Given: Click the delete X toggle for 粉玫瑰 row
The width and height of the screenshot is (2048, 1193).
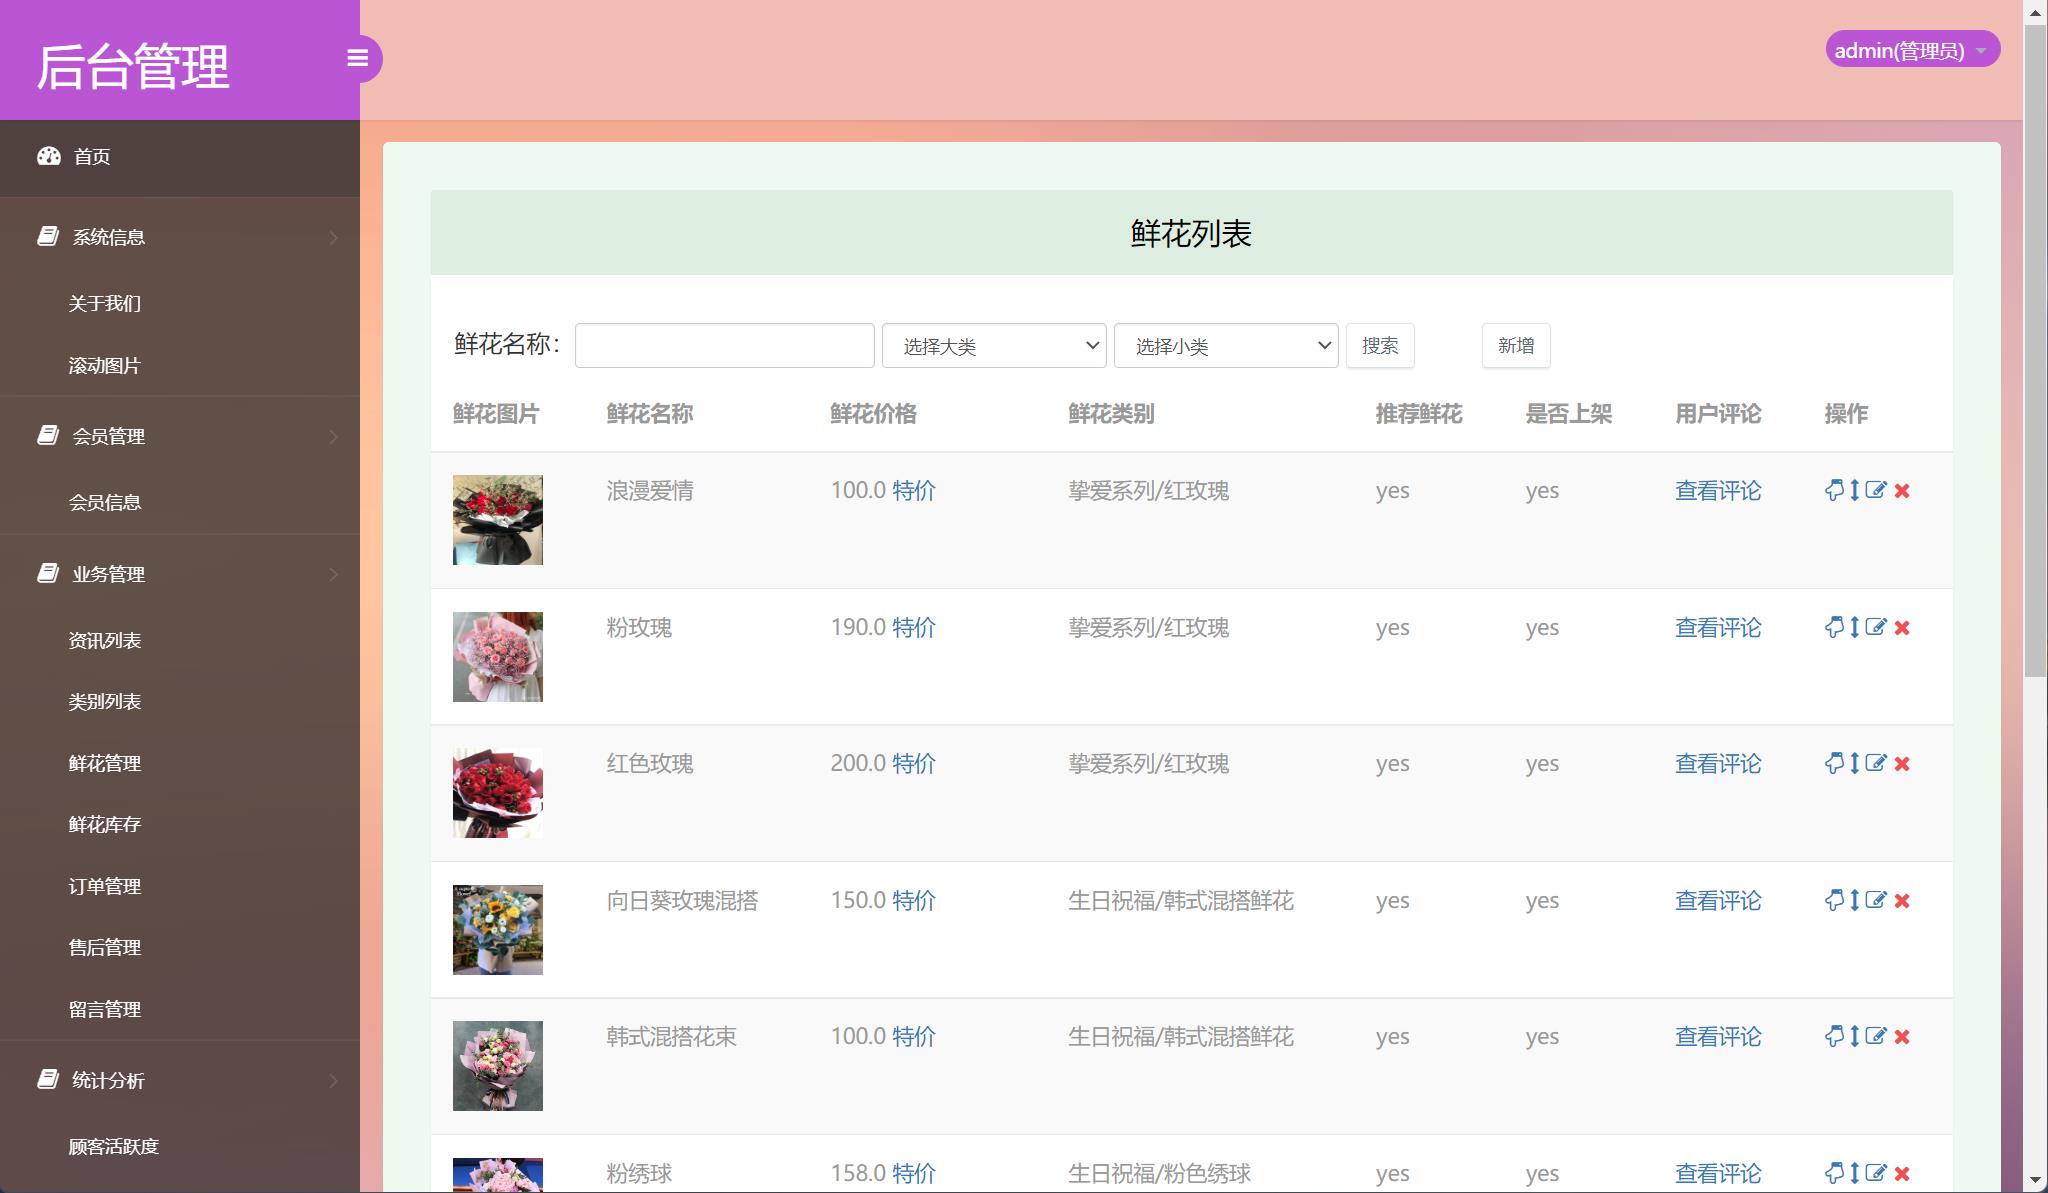Looking at the screenshot, I should [x=1903, y=628].
